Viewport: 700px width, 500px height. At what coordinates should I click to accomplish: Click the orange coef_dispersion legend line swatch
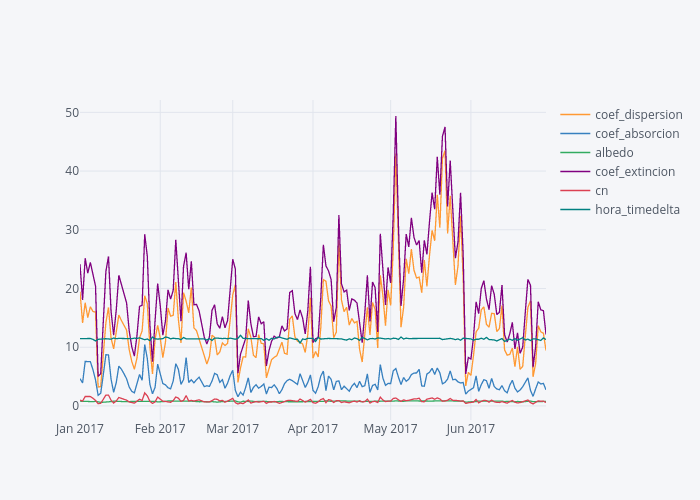575,114
